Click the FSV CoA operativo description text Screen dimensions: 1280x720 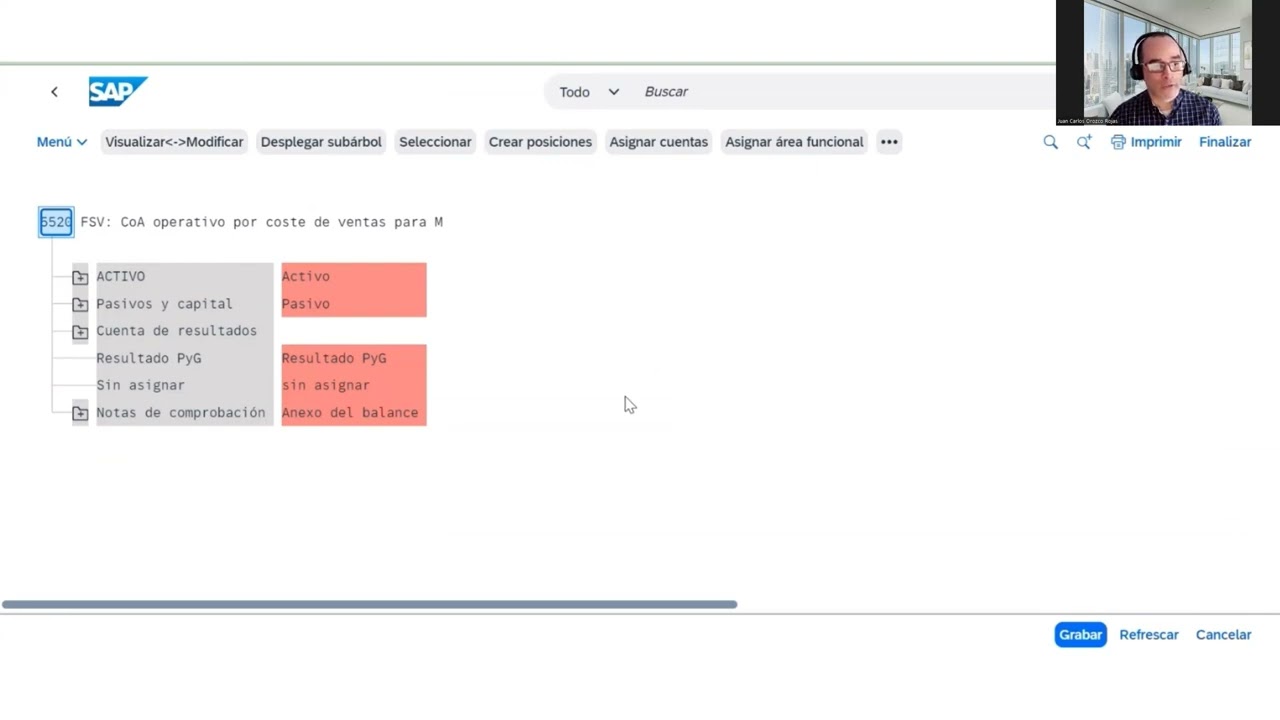pos(262,222)
